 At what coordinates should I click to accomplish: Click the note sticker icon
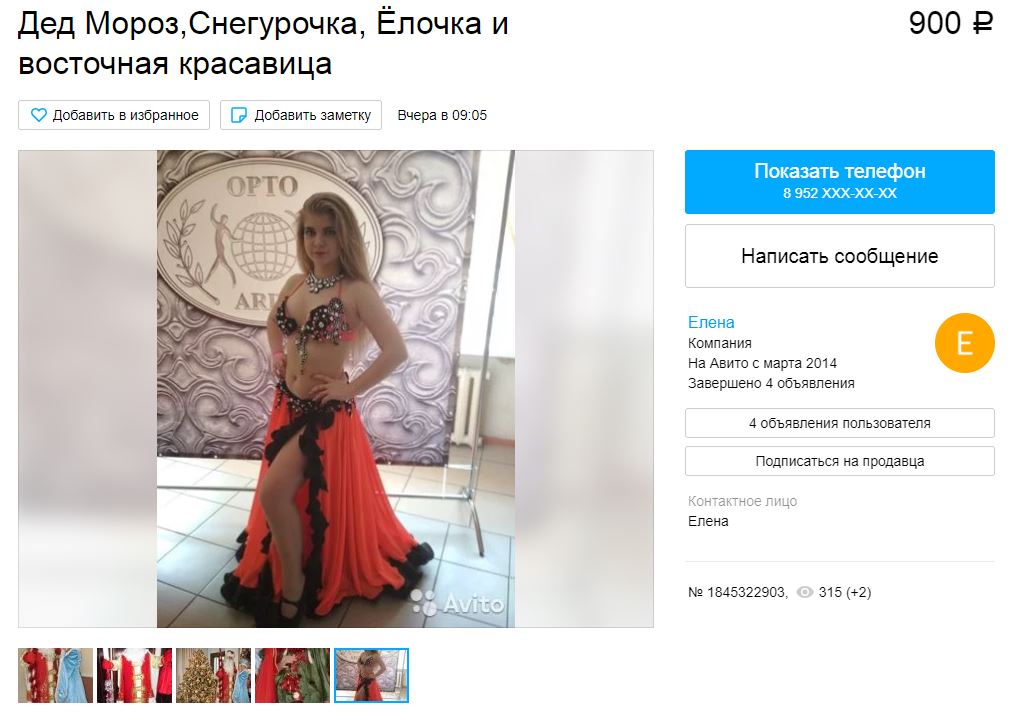tap(240, 115)
